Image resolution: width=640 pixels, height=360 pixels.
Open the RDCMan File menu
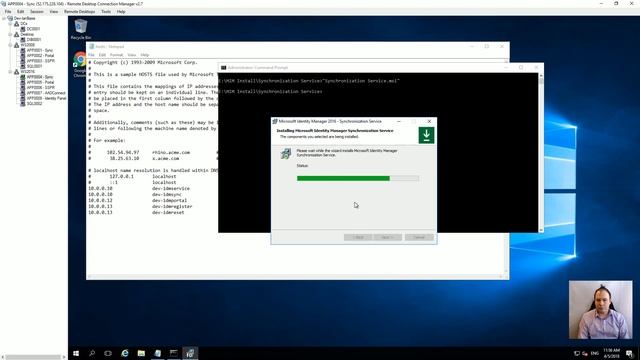tap(8, 11)
